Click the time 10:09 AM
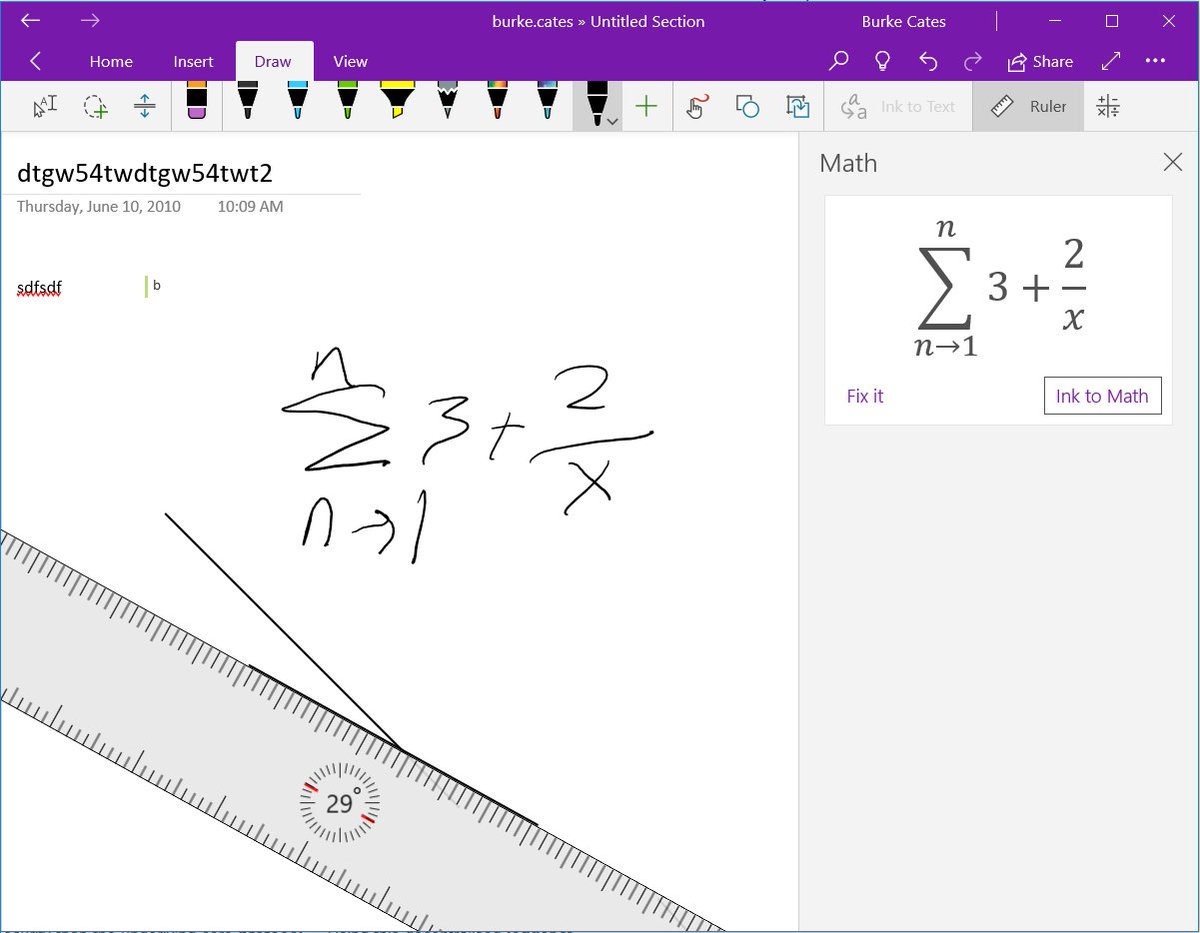1200x933 pixels. coord(250,207)
